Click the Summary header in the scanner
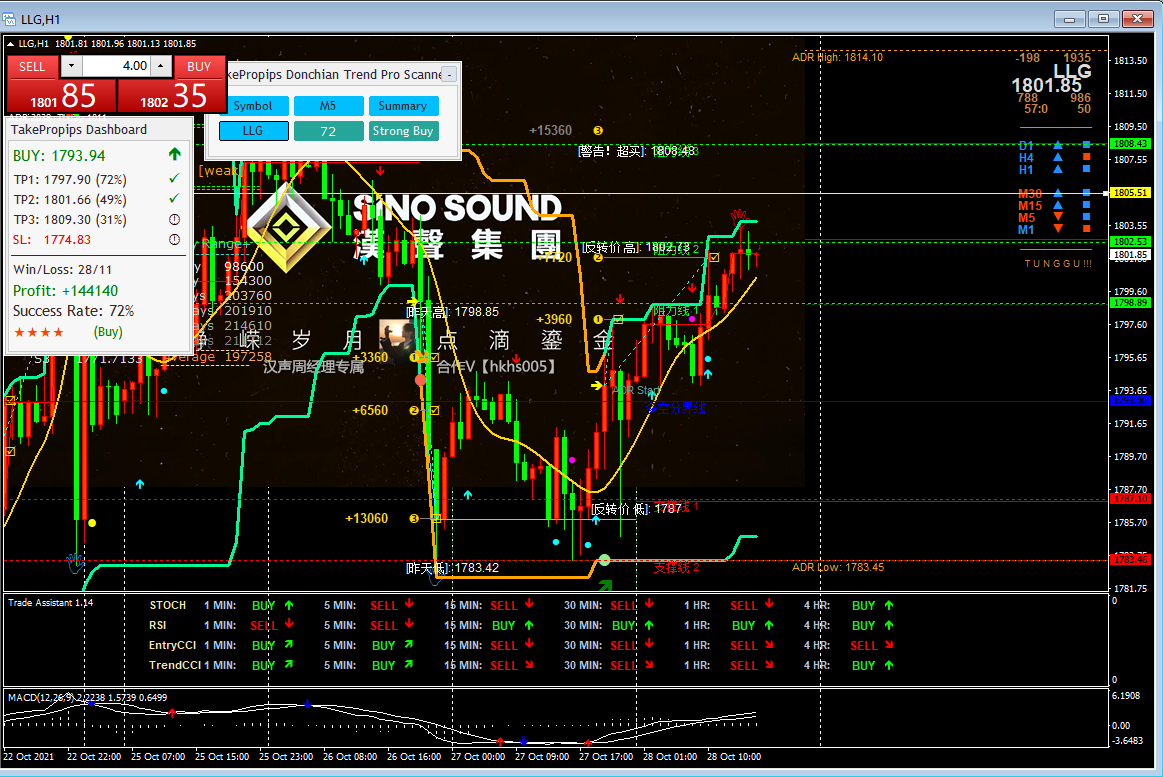 (403, 106)
